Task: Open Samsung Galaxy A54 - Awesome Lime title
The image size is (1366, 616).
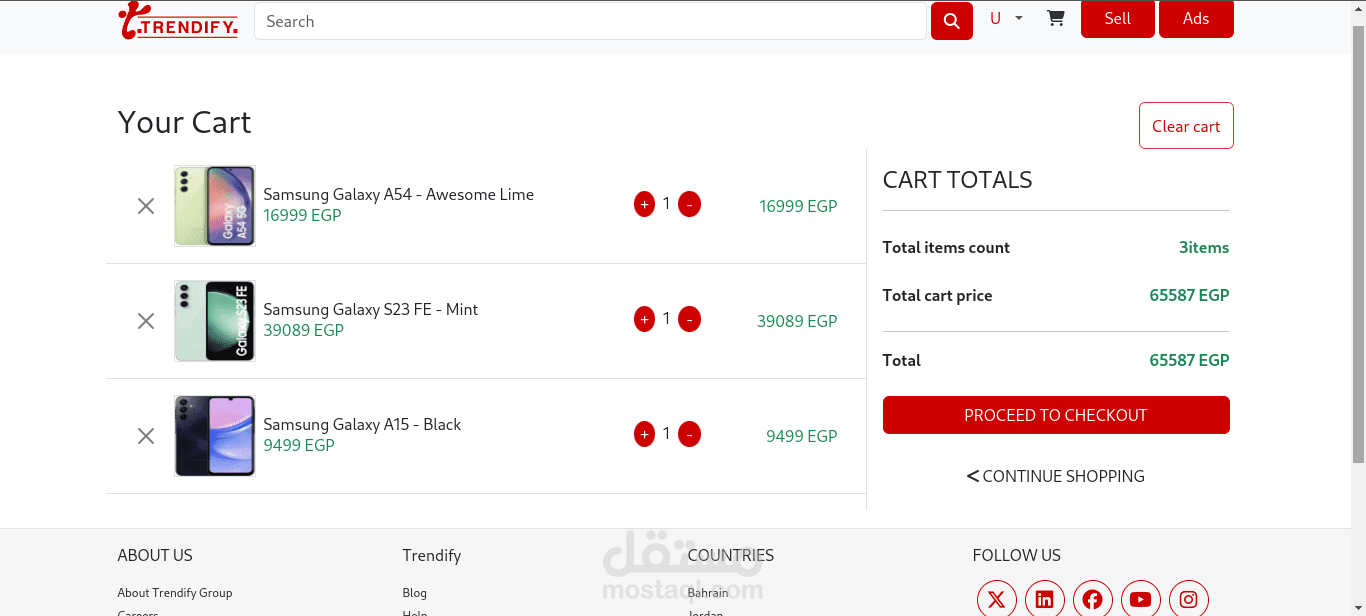Action: (x=399, y=194)
